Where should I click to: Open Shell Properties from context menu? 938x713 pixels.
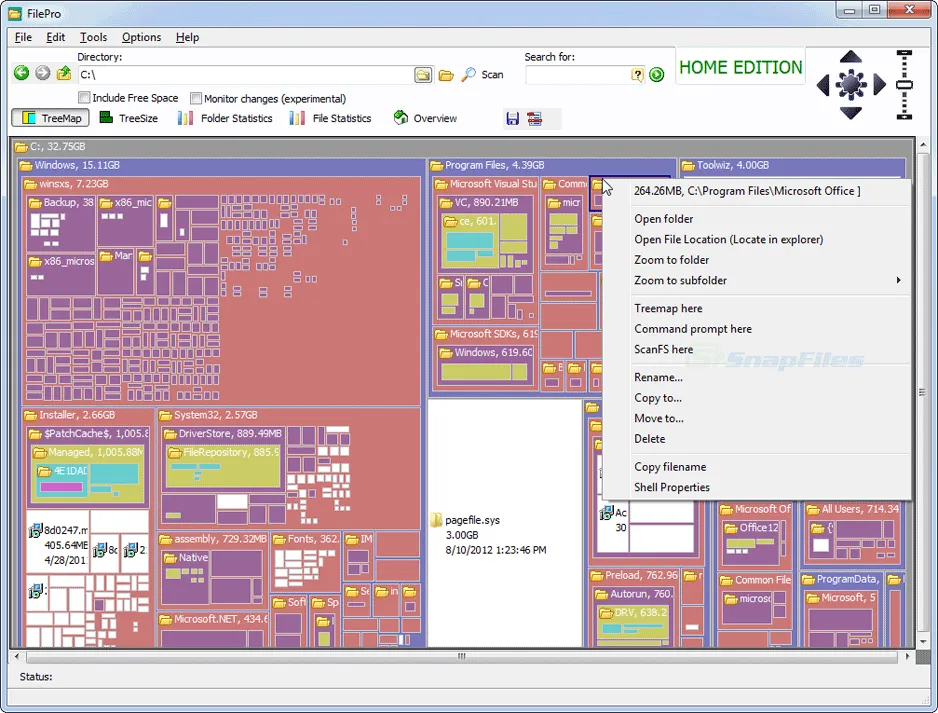[672, 486]
